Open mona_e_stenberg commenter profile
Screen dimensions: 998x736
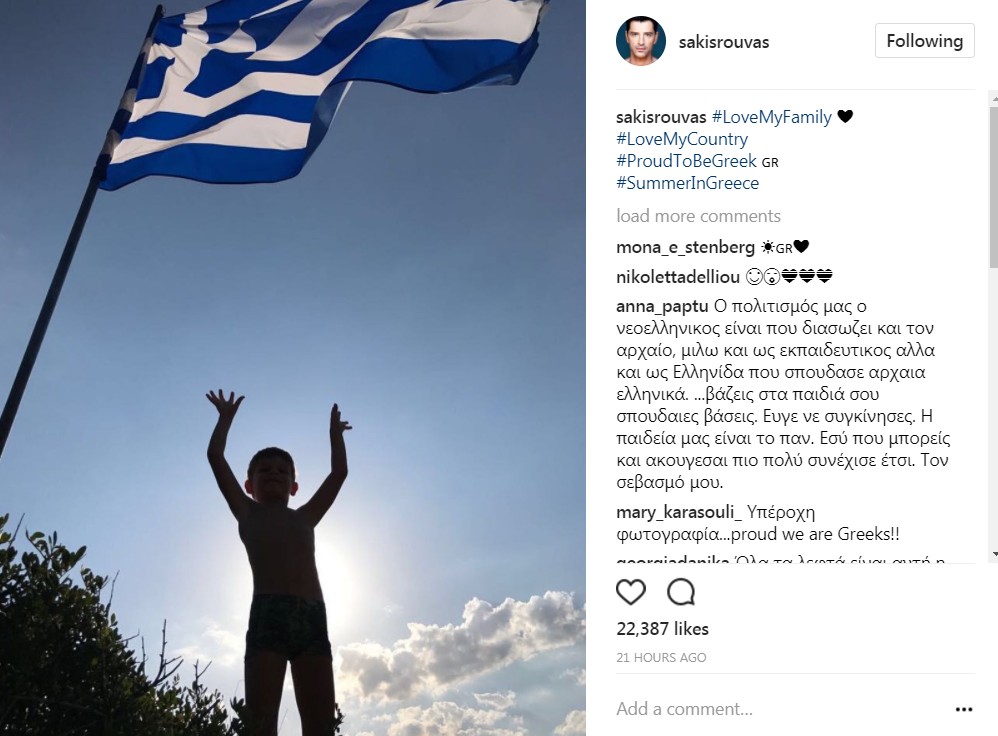[x=685, y=247]
